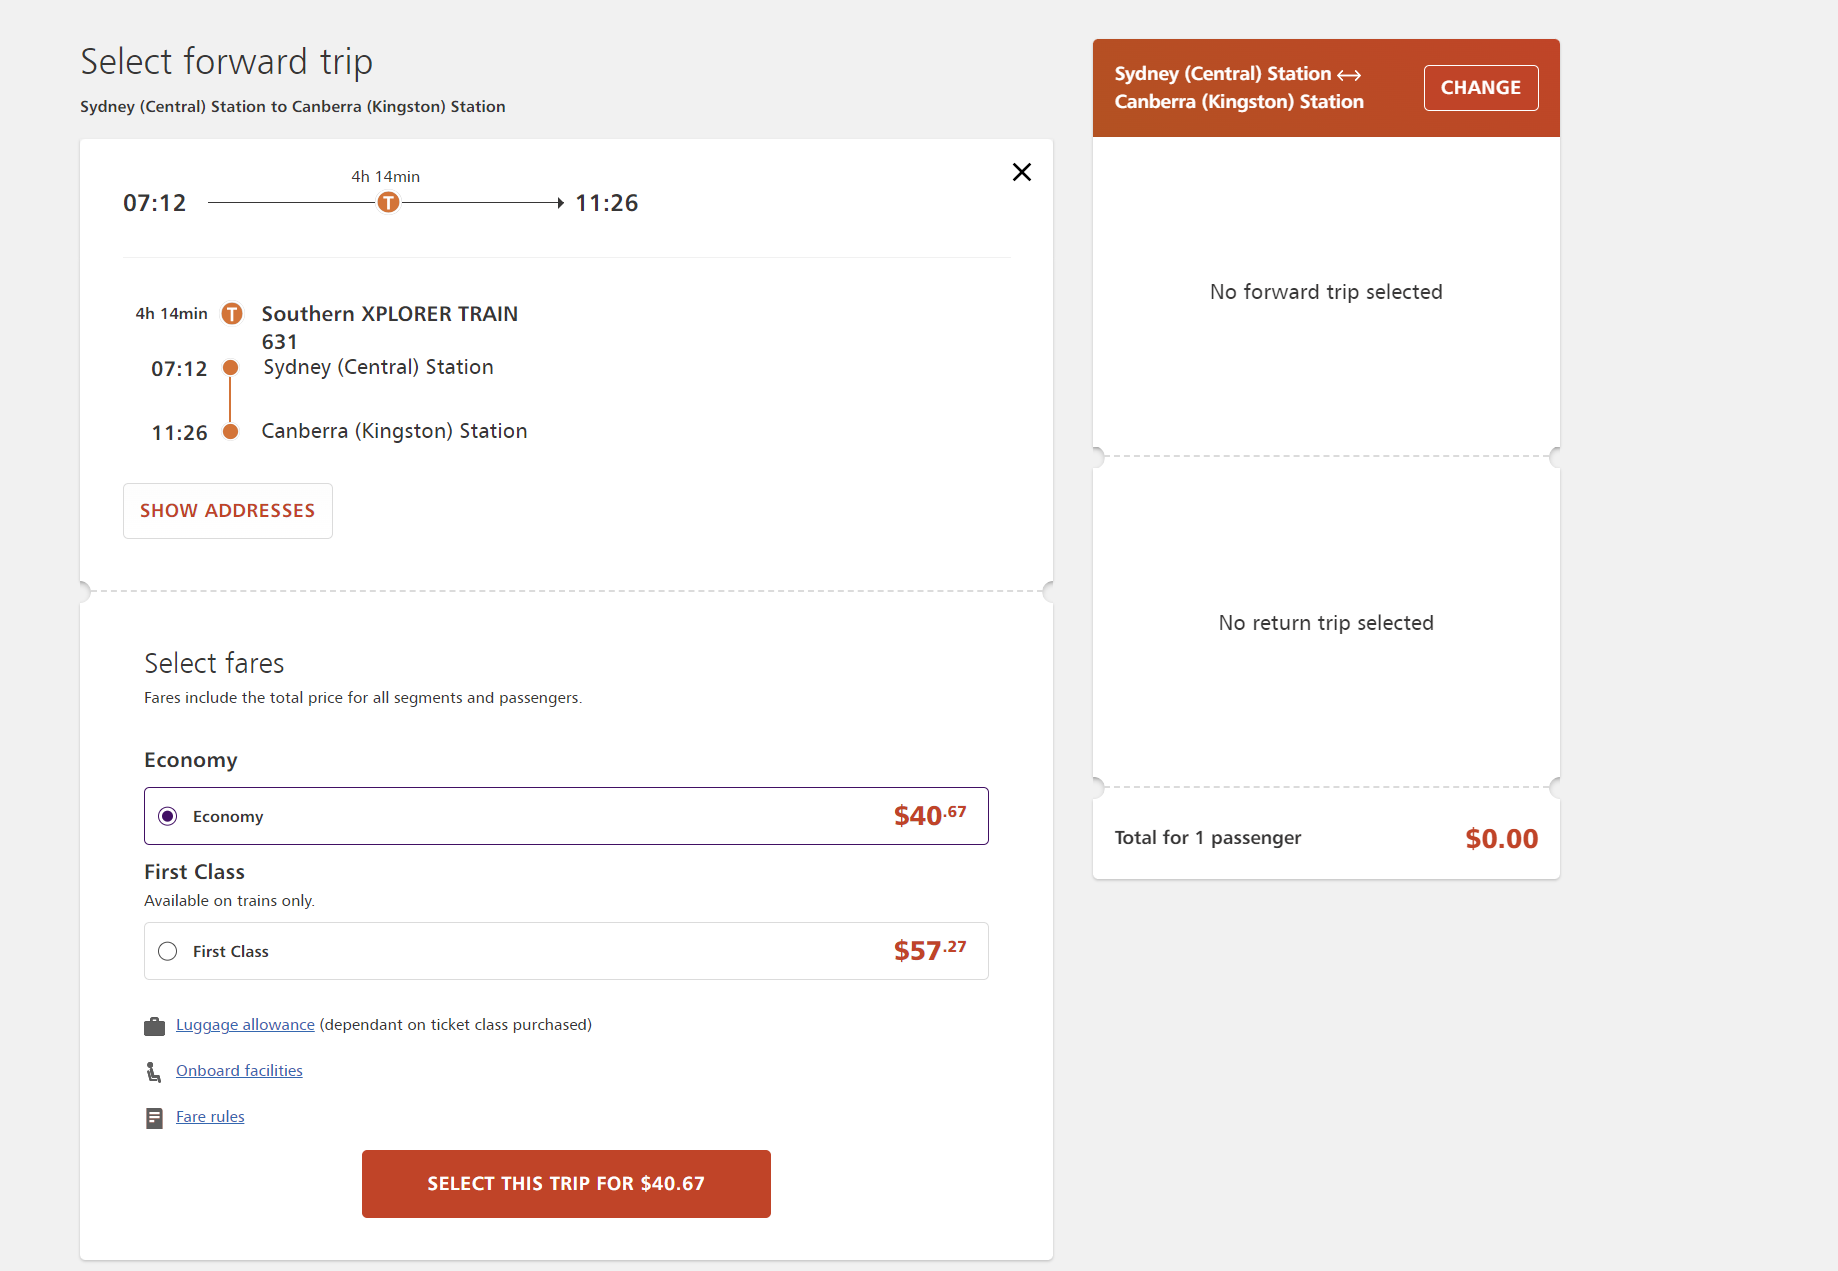Open the Luggage allowance link

click(245, 1025)
